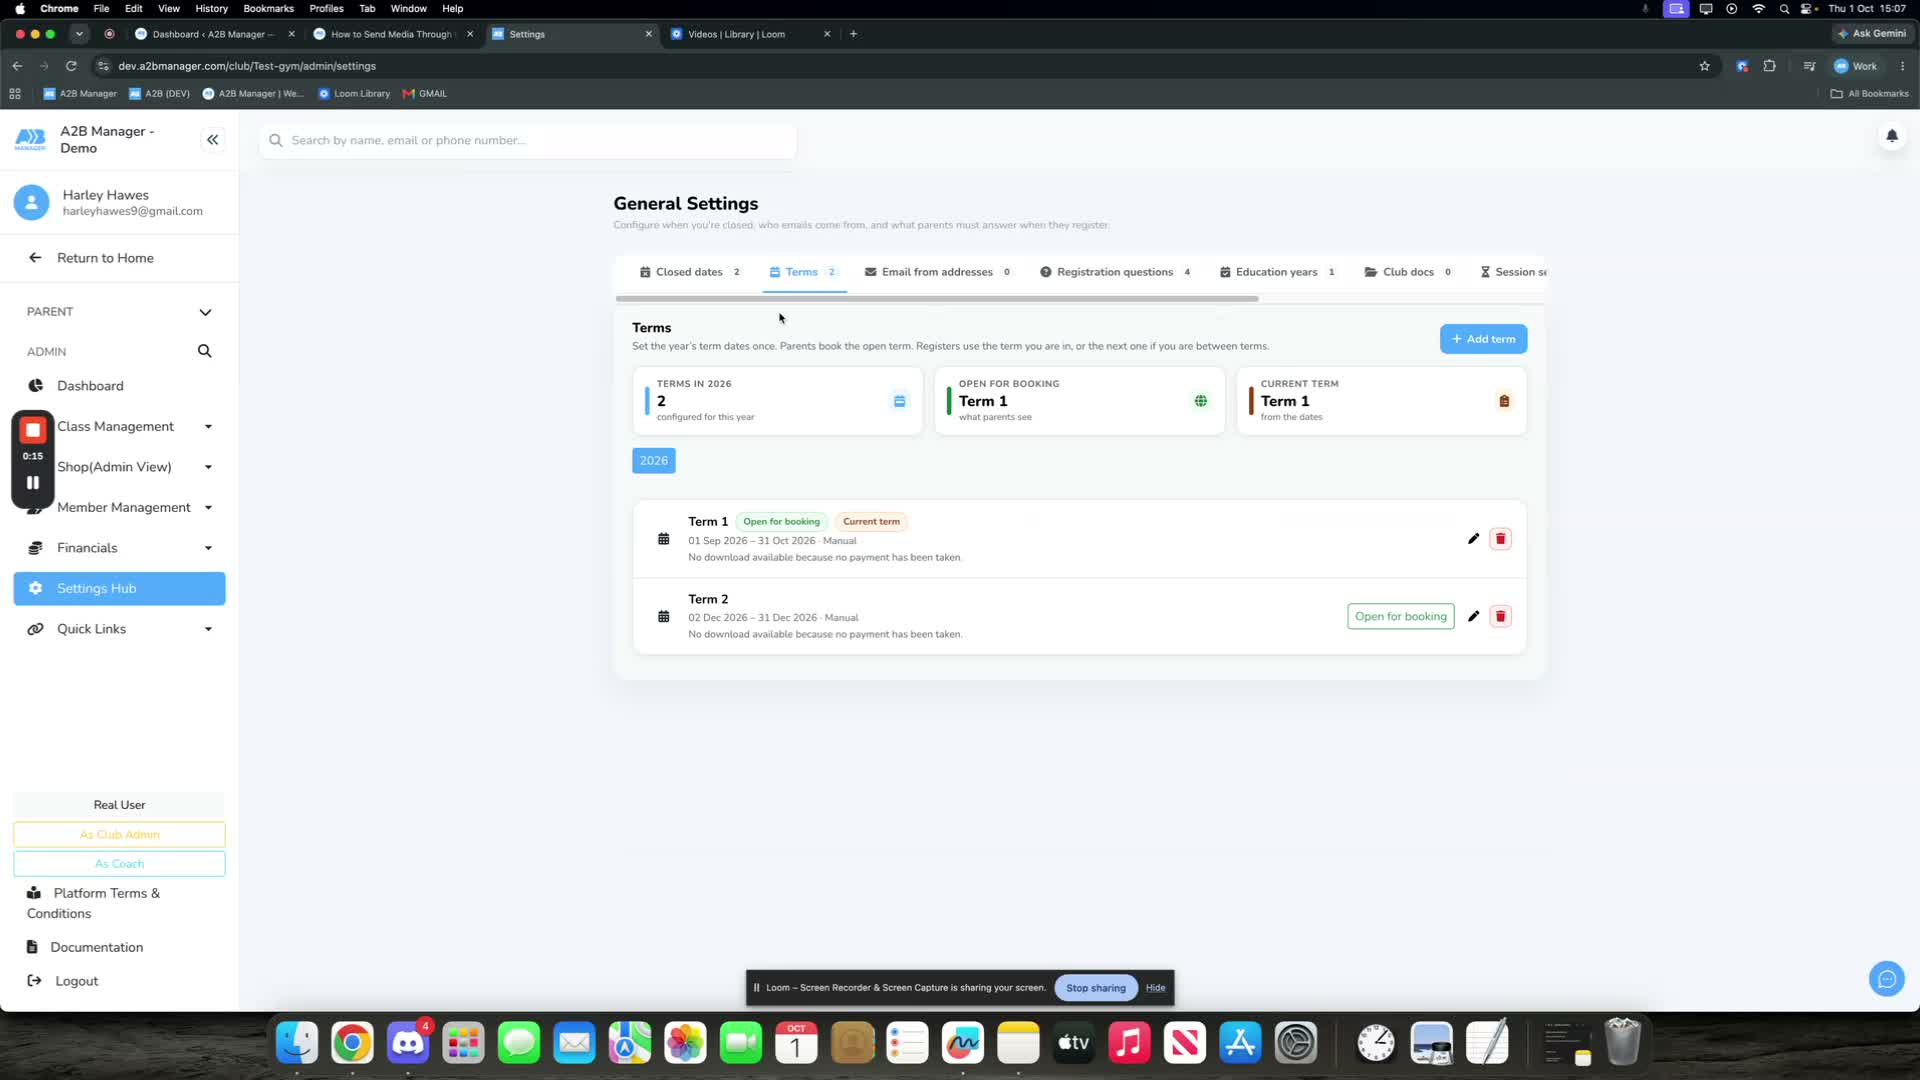
Task: Click the admin search magnifier icon
Action: 204,351
